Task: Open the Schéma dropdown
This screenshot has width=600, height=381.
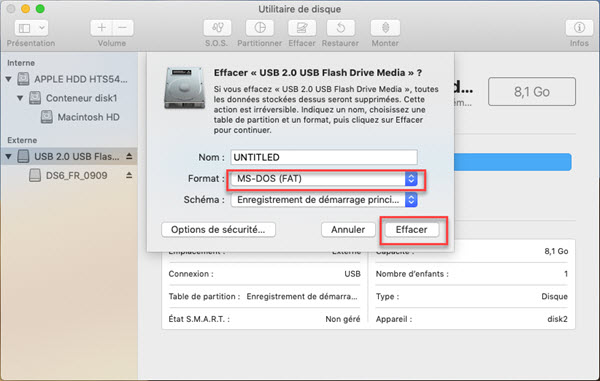Action: pyautogui.click(x=324, y=200)
